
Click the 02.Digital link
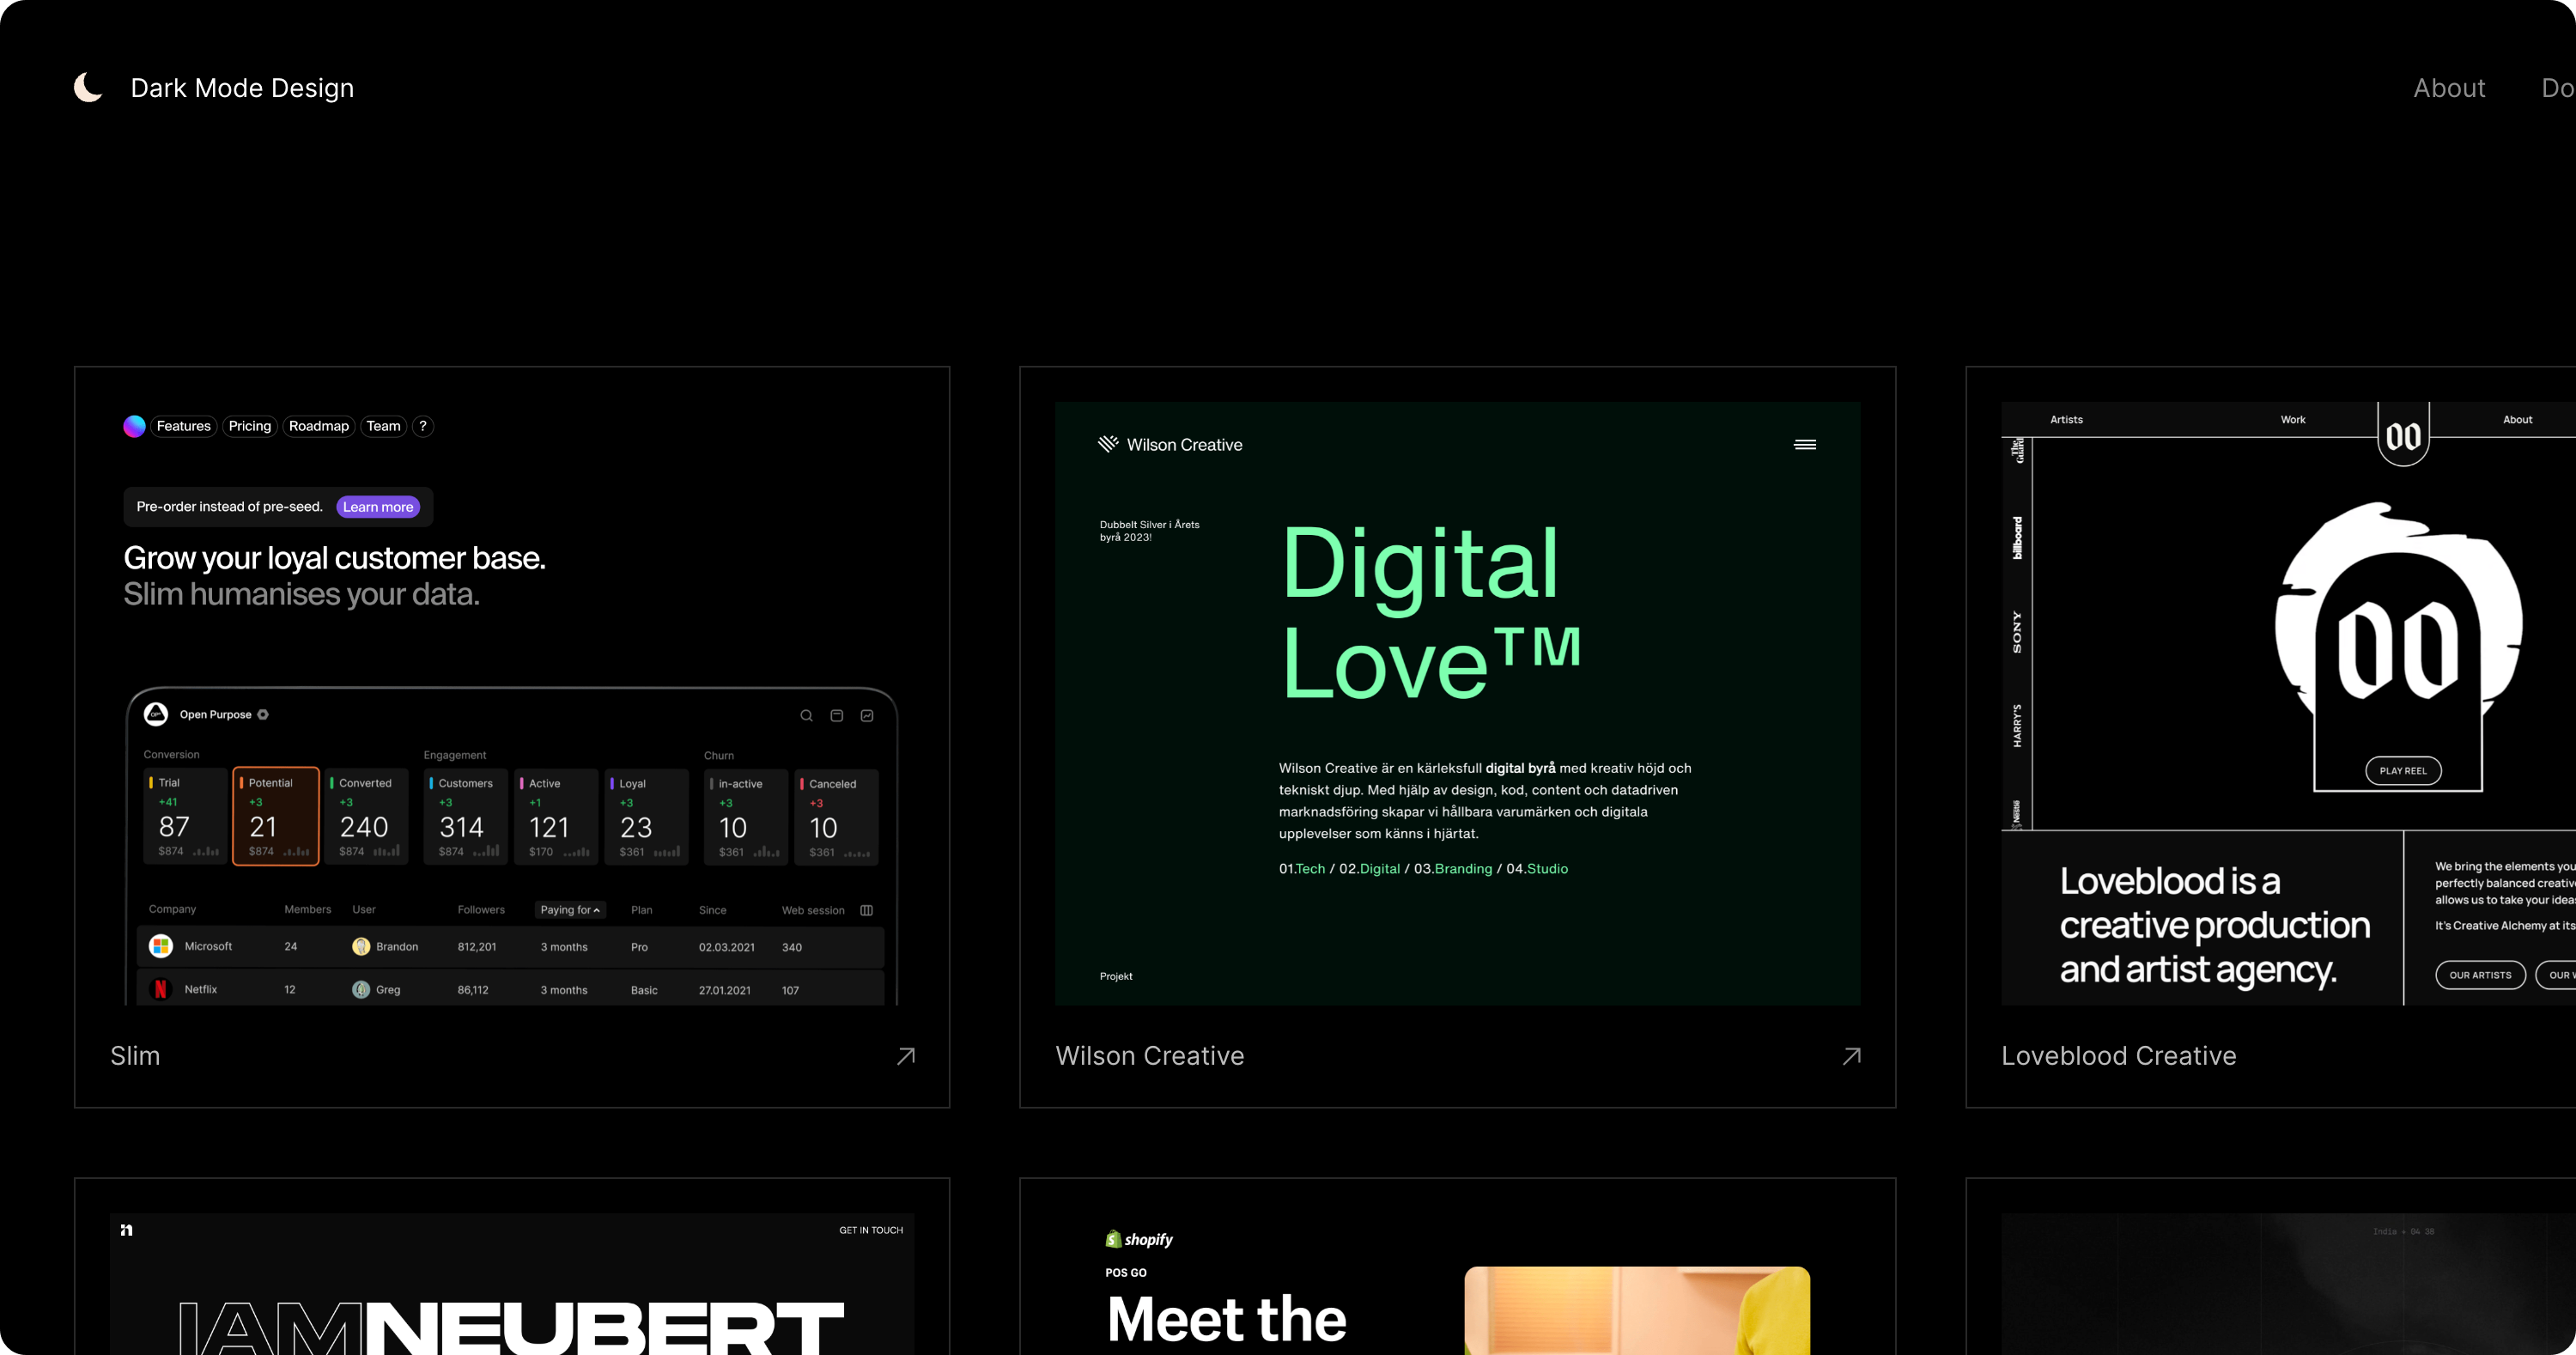pyautogui.click(x=1370, y=869)
